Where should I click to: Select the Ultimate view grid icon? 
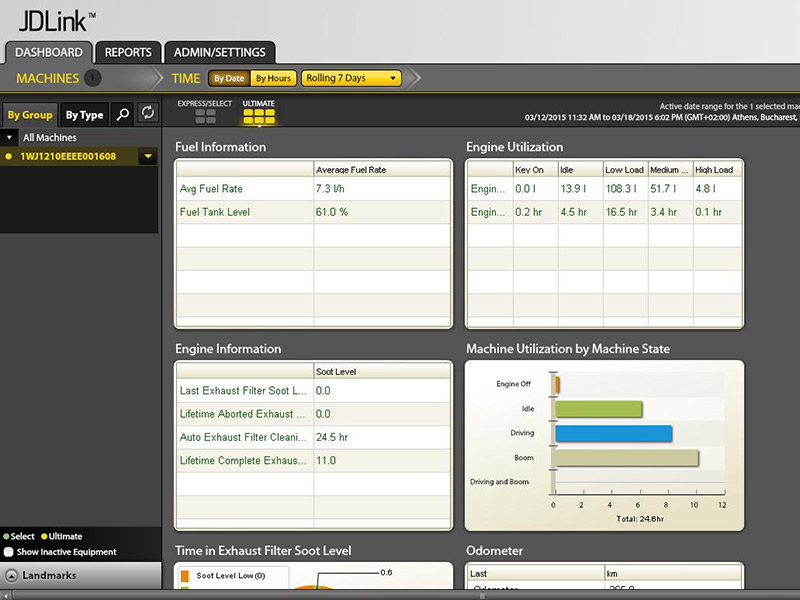259,116
